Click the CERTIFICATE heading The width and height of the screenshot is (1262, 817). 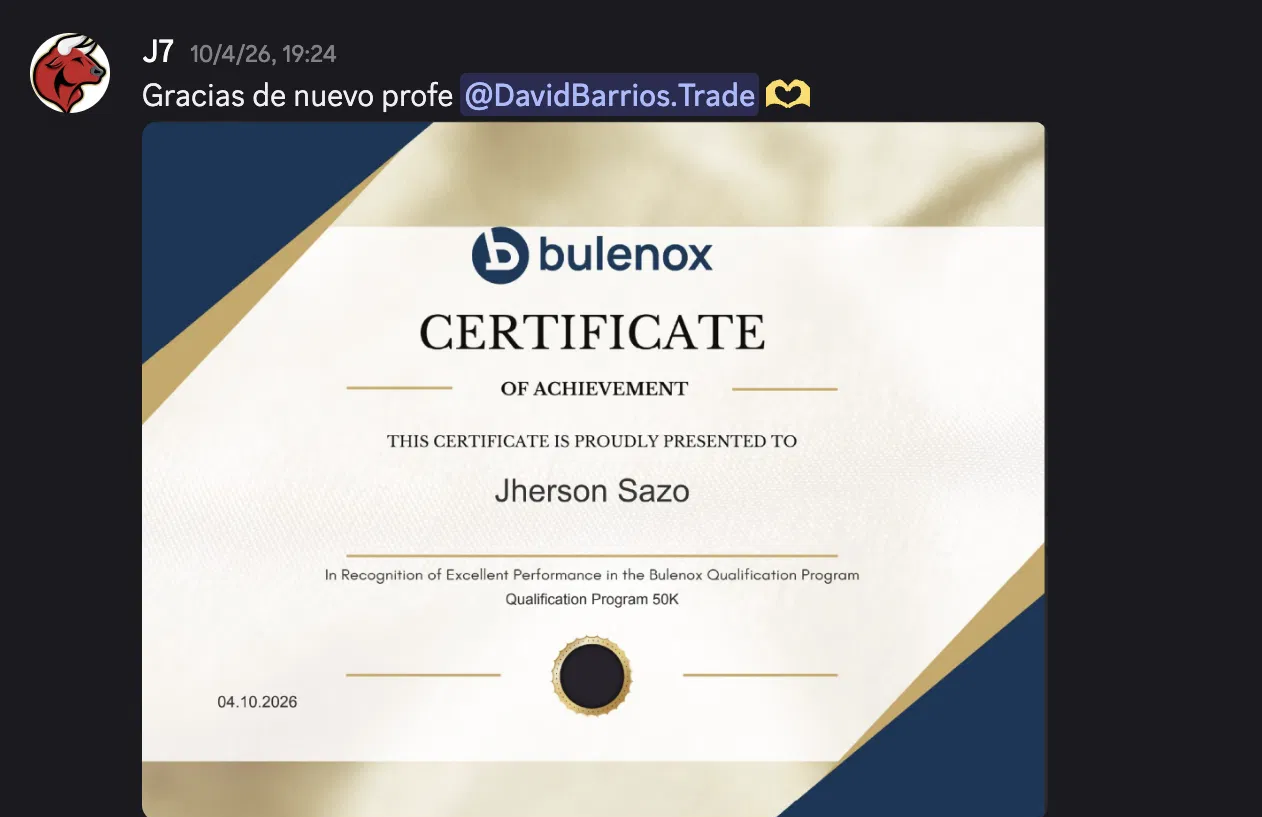tap(592, 332)
